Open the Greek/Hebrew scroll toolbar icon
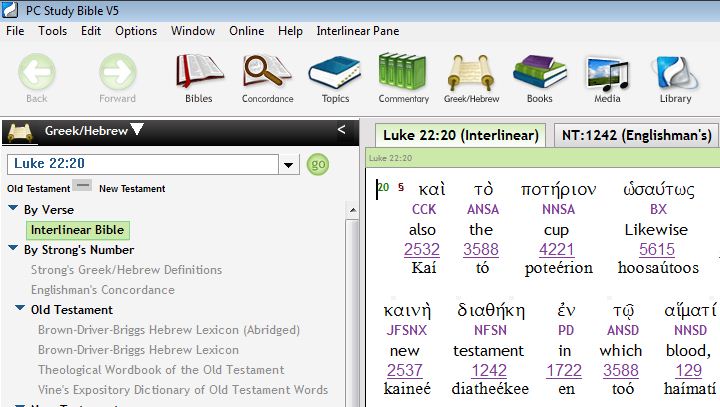The image size is (720, 407). pos(471,72)
